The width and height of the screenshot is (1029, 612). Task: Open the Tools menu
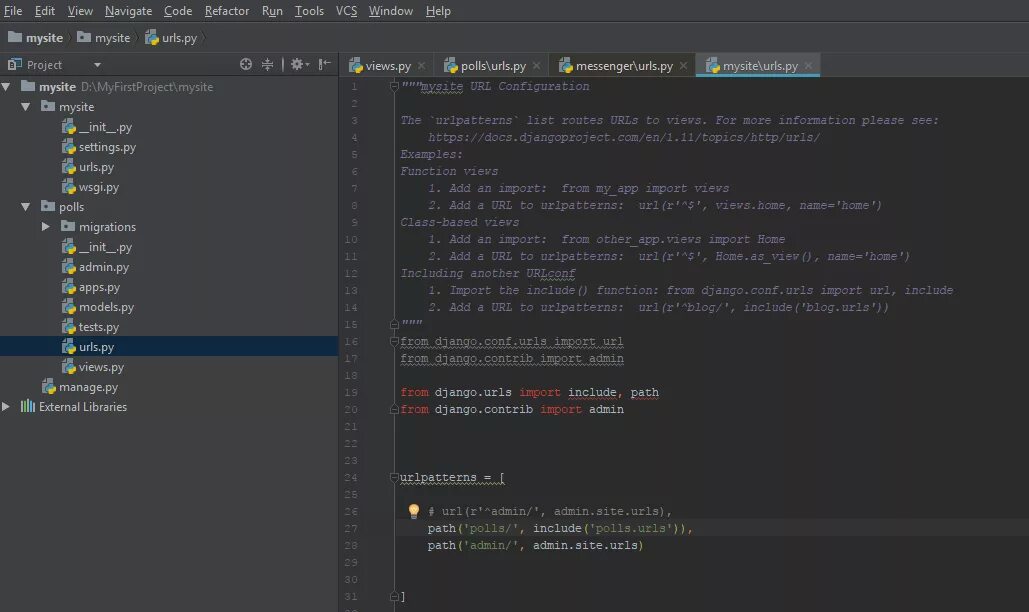point(309,11)
